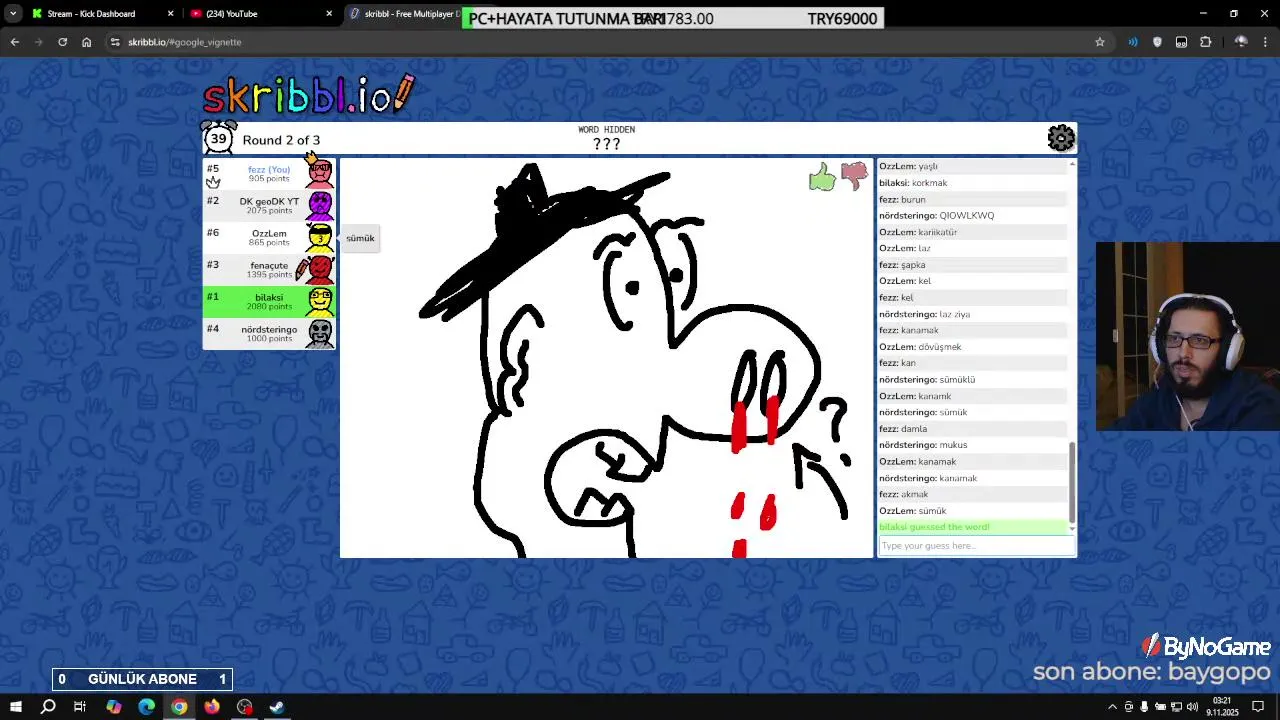Go forward in browser history

39,42
